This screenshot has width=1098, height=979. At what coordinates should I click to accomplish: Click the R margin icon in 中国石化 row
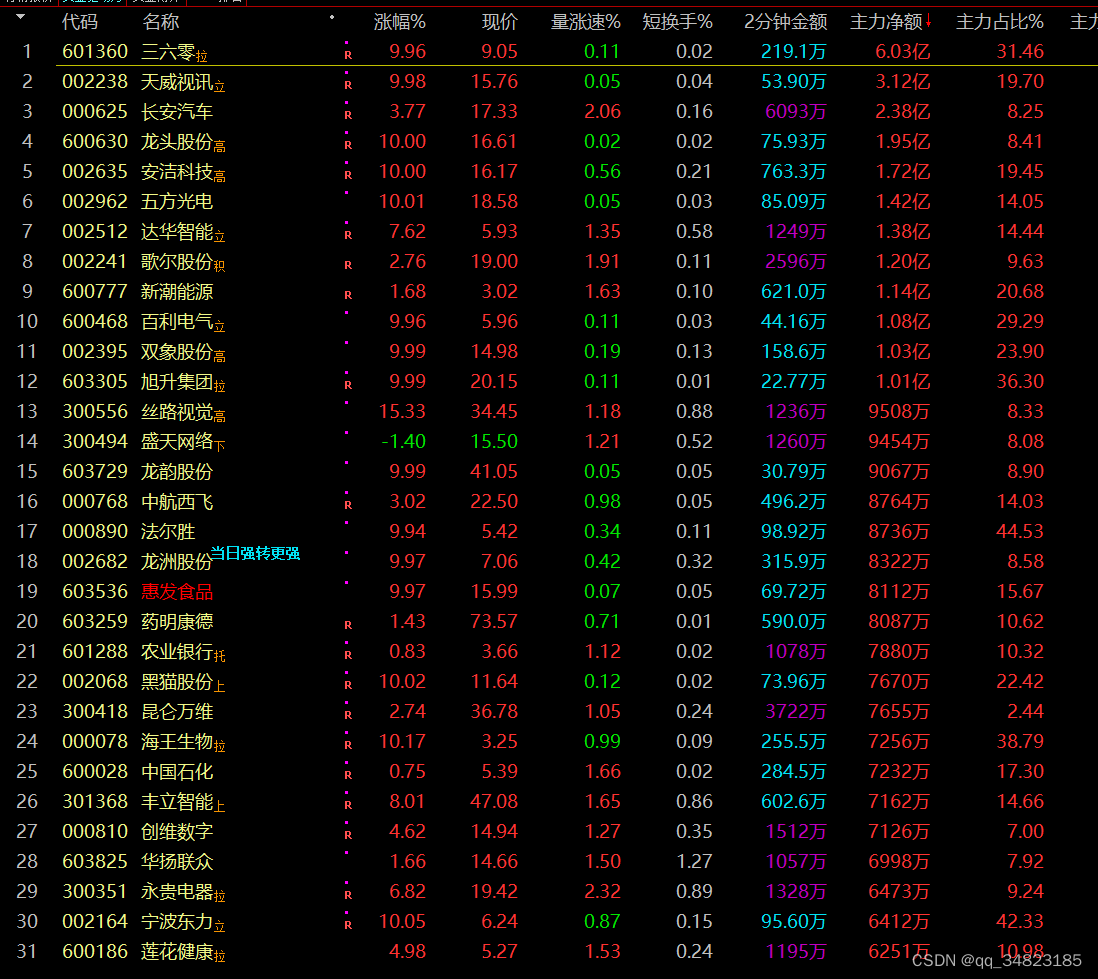(x=348, y=775)
